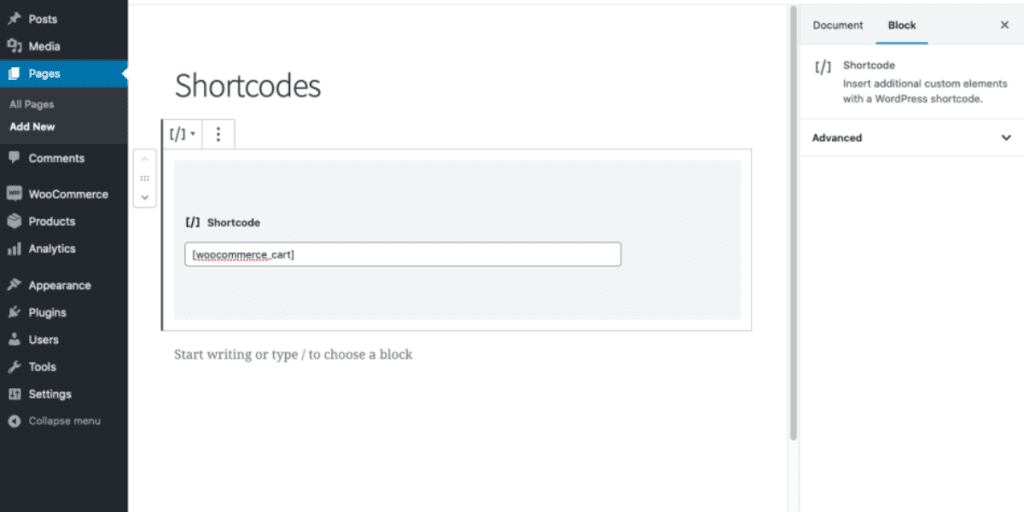Click the Users person icon

[x=14, y=340]
